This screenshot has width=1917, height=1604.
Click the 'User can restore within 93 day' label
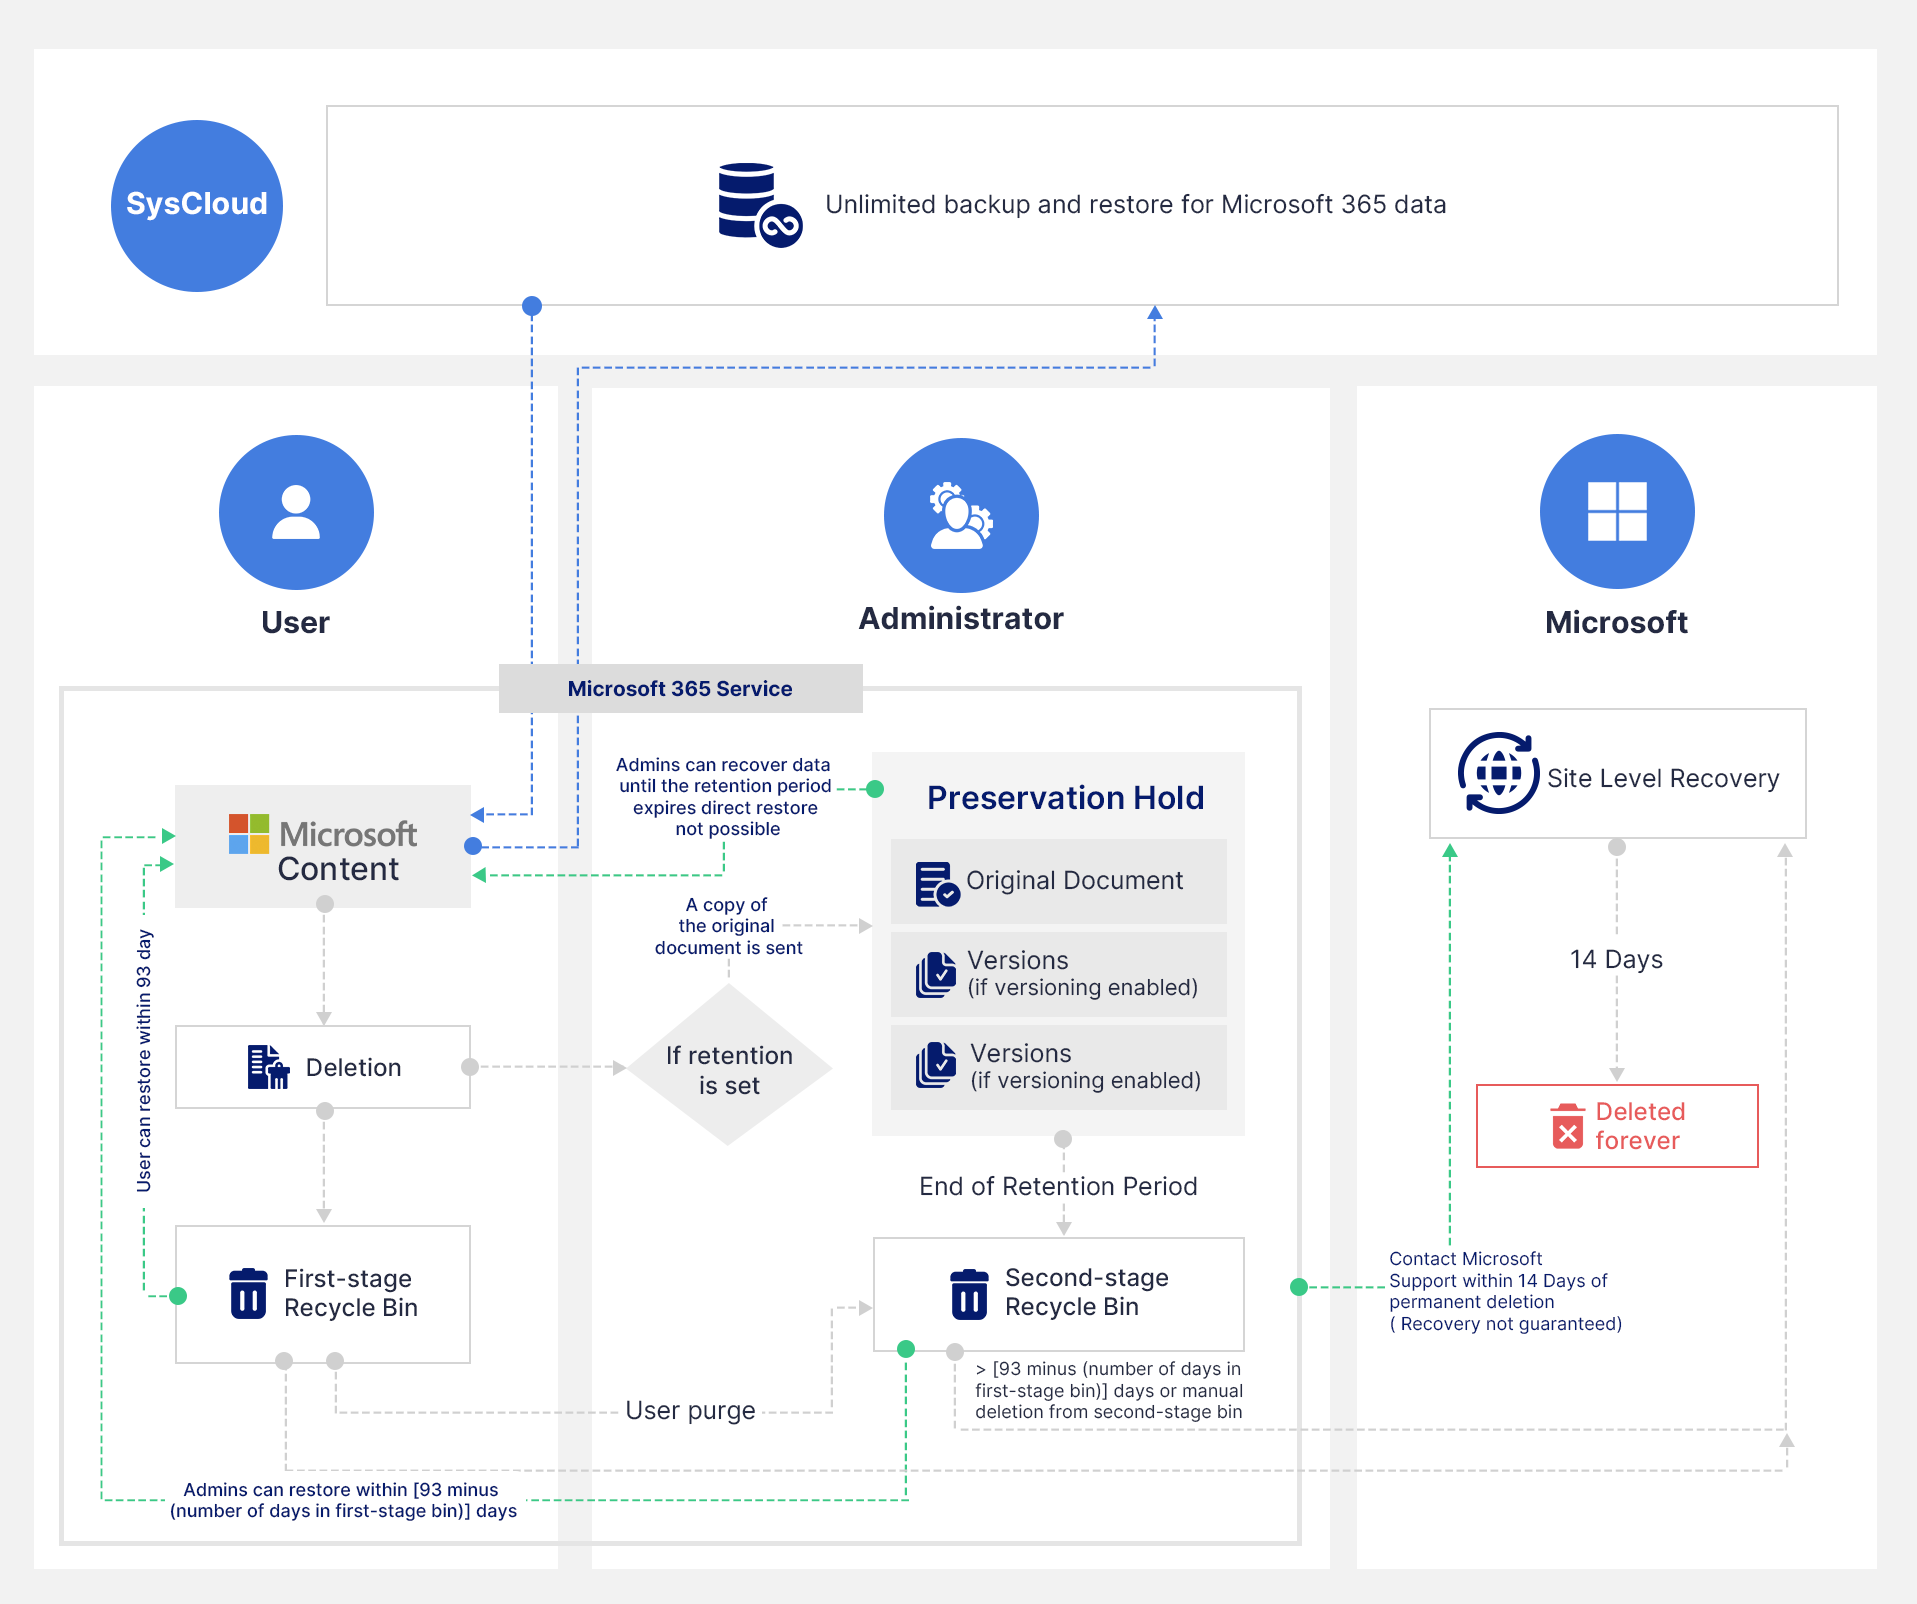(144, 1061)
